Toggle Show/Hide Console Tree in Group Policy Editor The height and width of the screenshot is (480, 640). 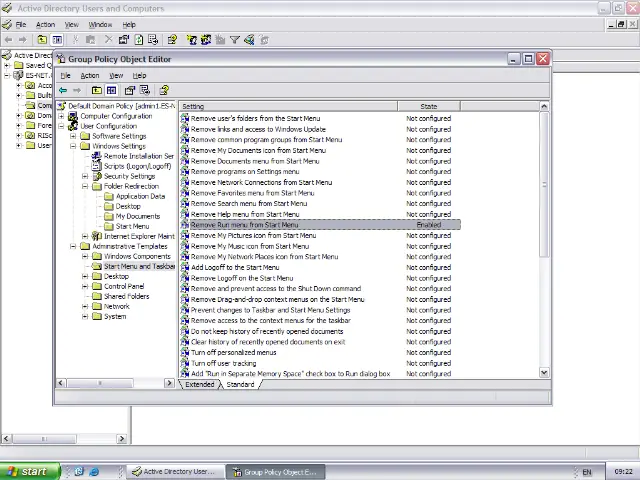coord(111,90)
